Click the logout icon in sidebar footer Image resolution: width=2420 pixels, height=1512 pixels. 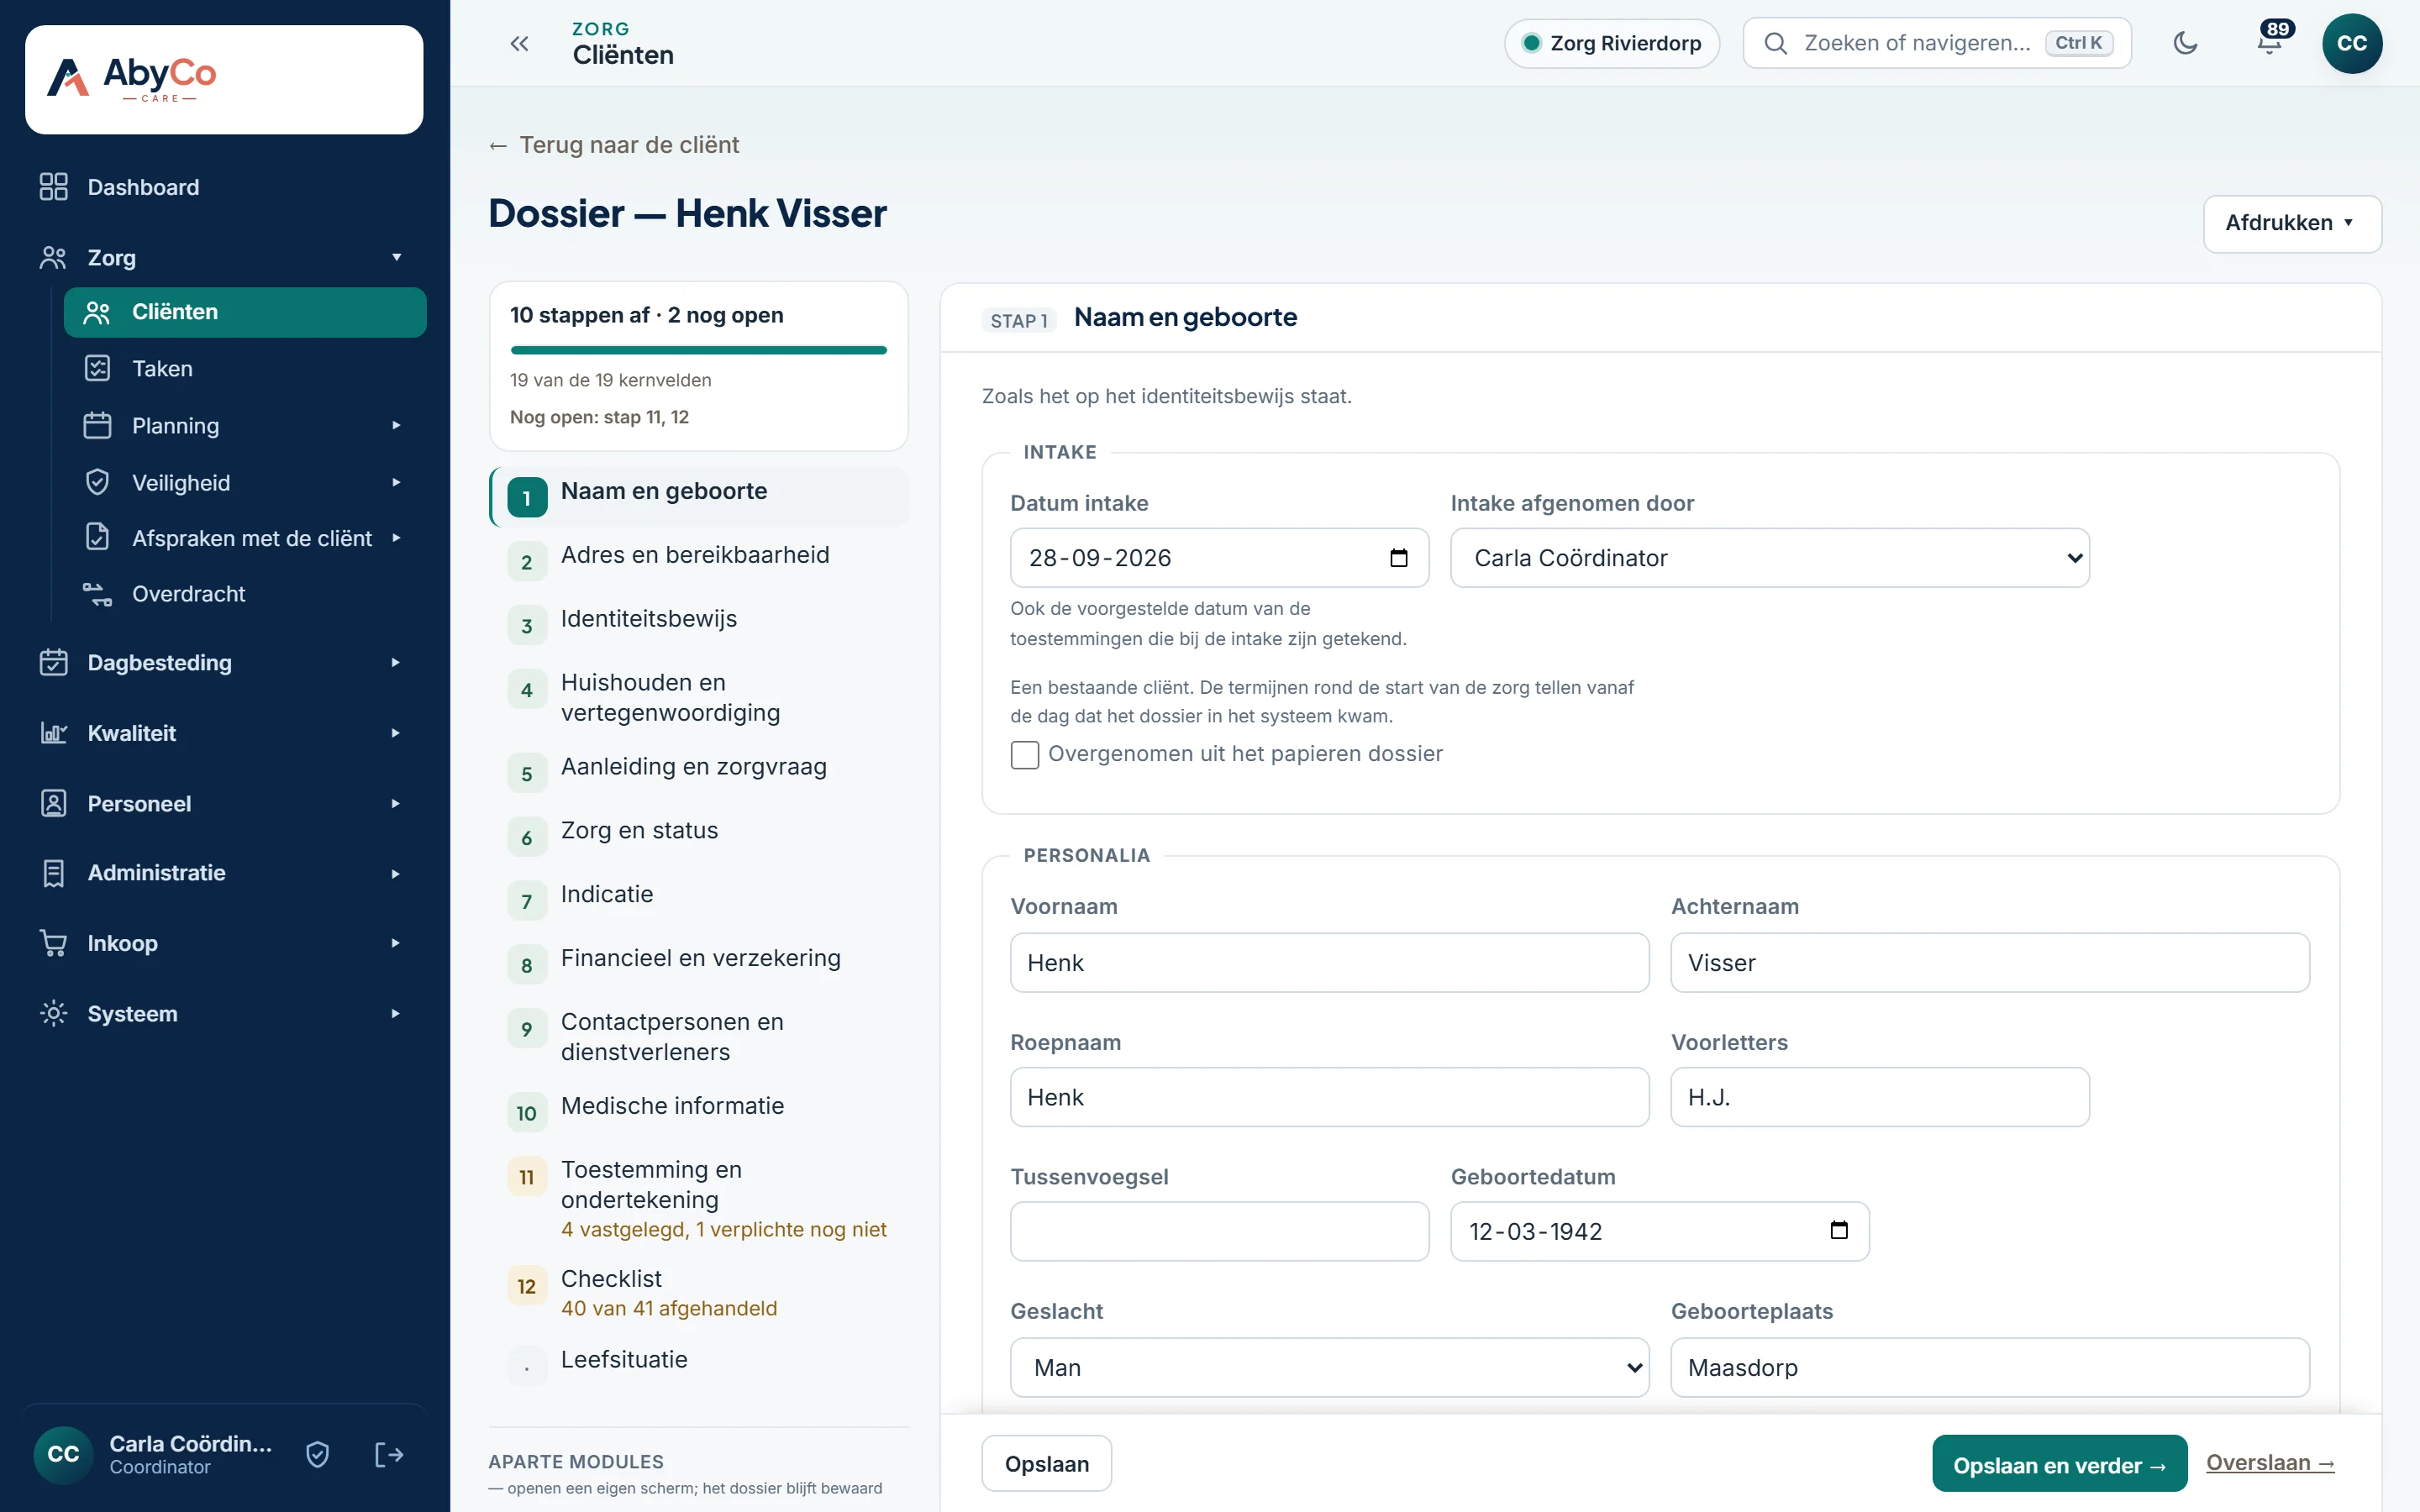point(389,1454)
